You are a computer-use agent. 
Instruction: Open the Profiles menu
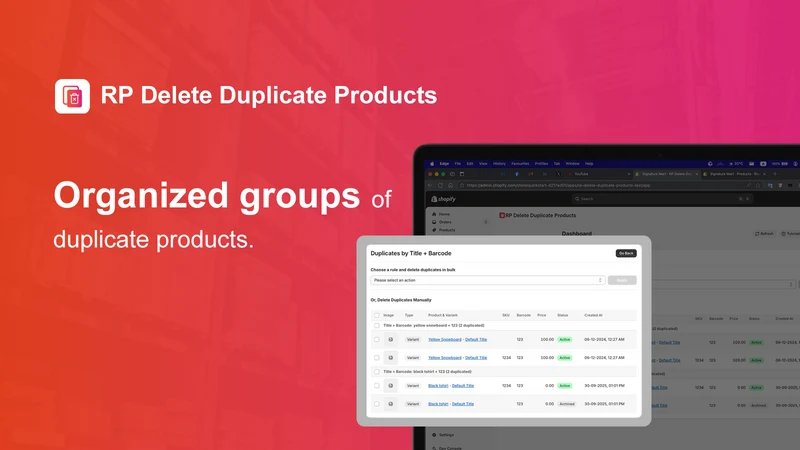click(541, 164)
